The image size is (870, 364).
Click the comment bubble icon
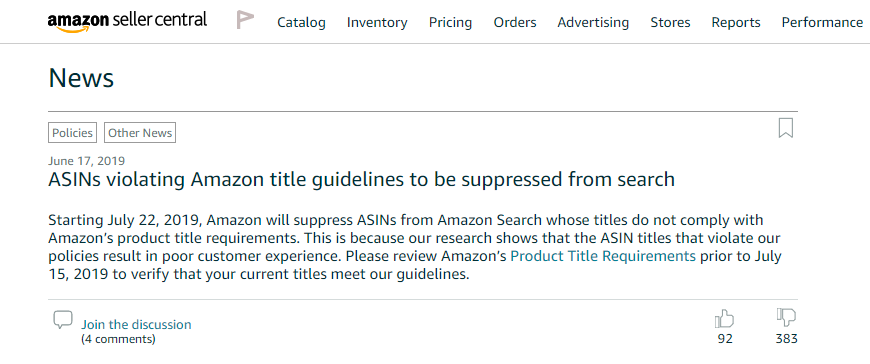tap(63, 320)
